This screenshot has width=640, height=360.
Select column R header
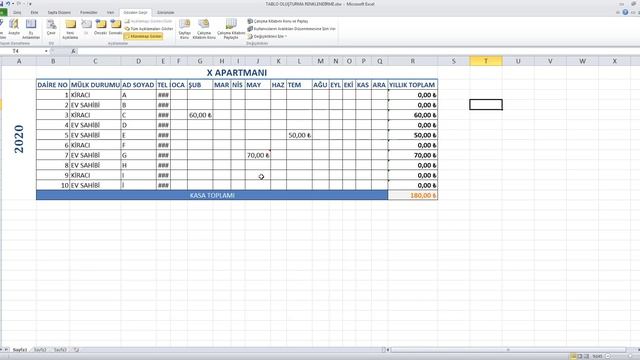click(413, 61)
